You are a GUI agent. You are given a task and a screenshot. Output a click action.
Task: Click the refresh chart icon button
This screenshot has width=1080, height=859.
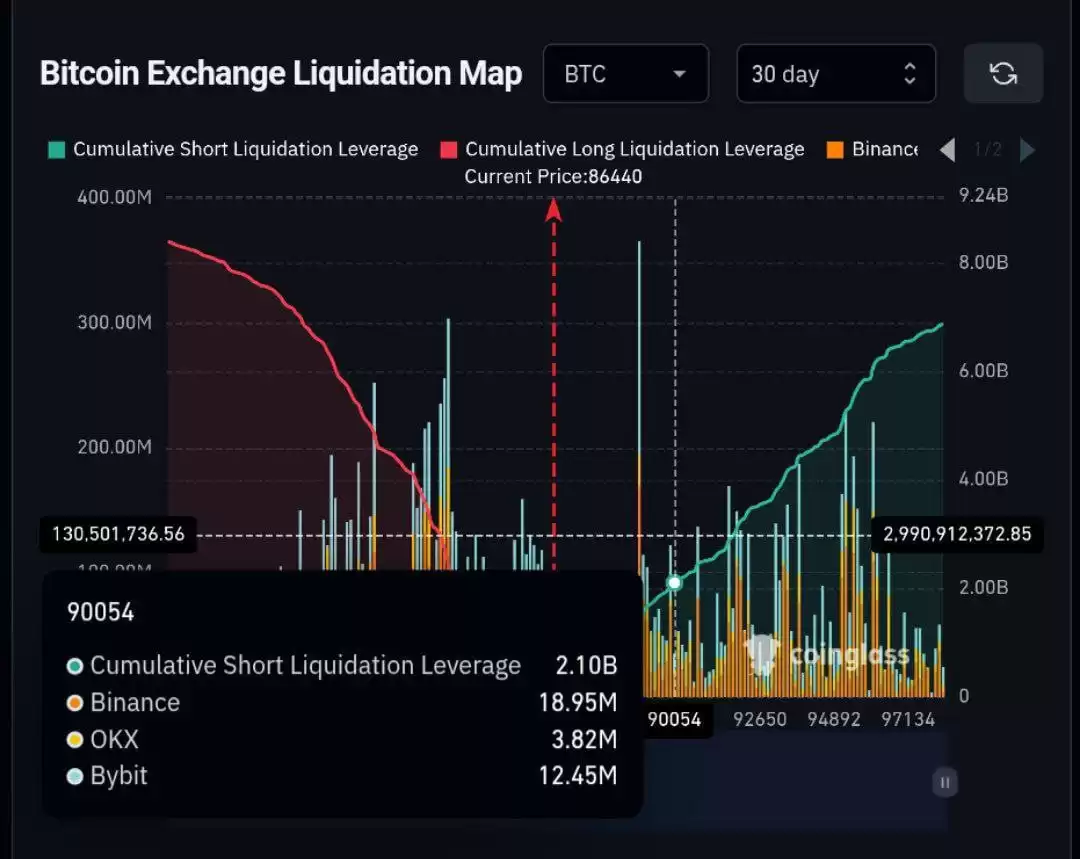click(1003, 73)
